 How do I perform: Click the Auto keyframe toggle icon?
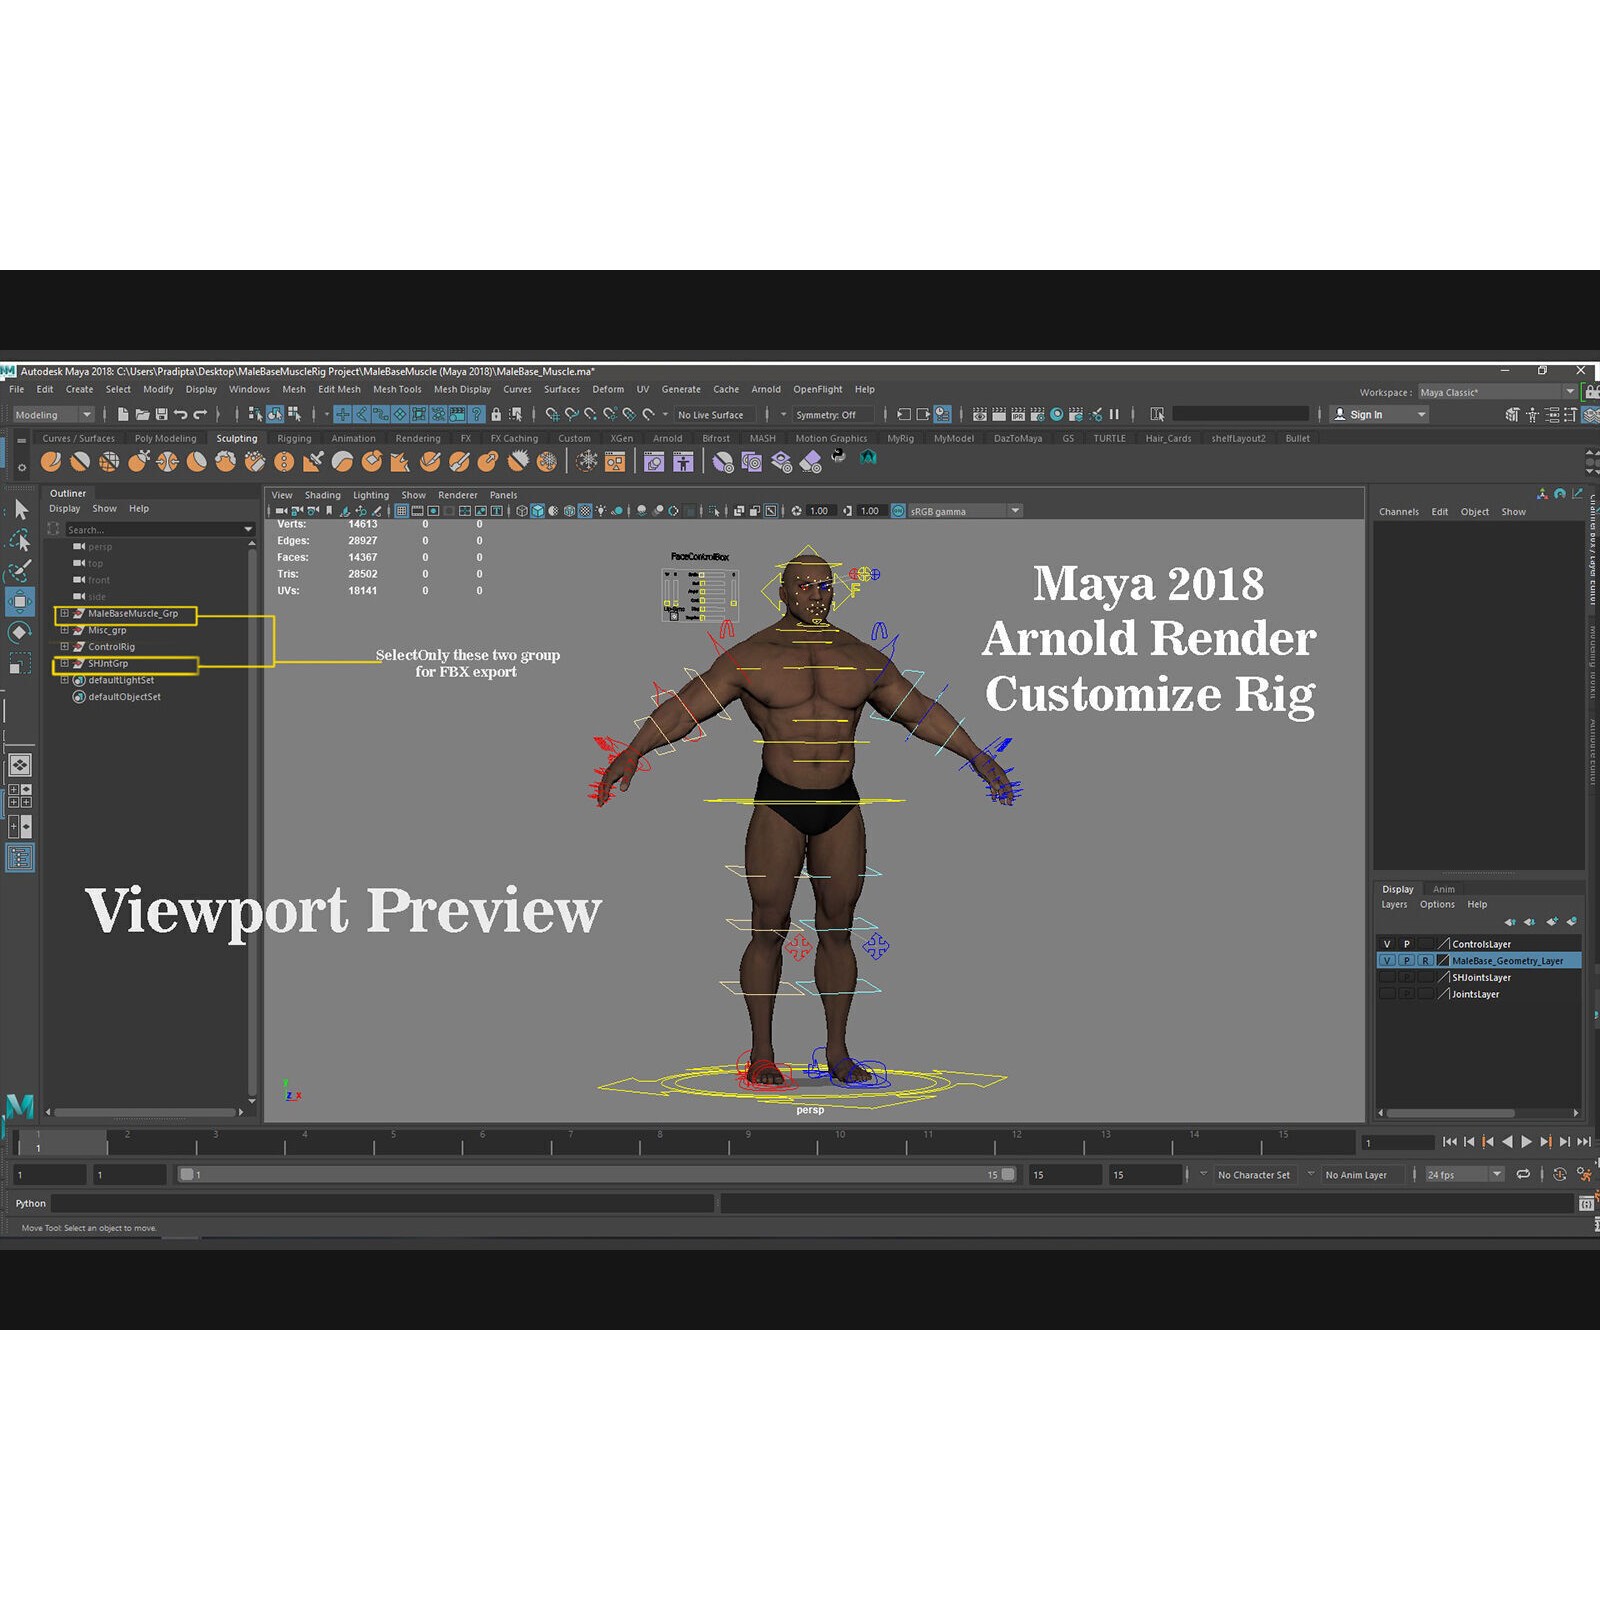pos(1560,1174)
